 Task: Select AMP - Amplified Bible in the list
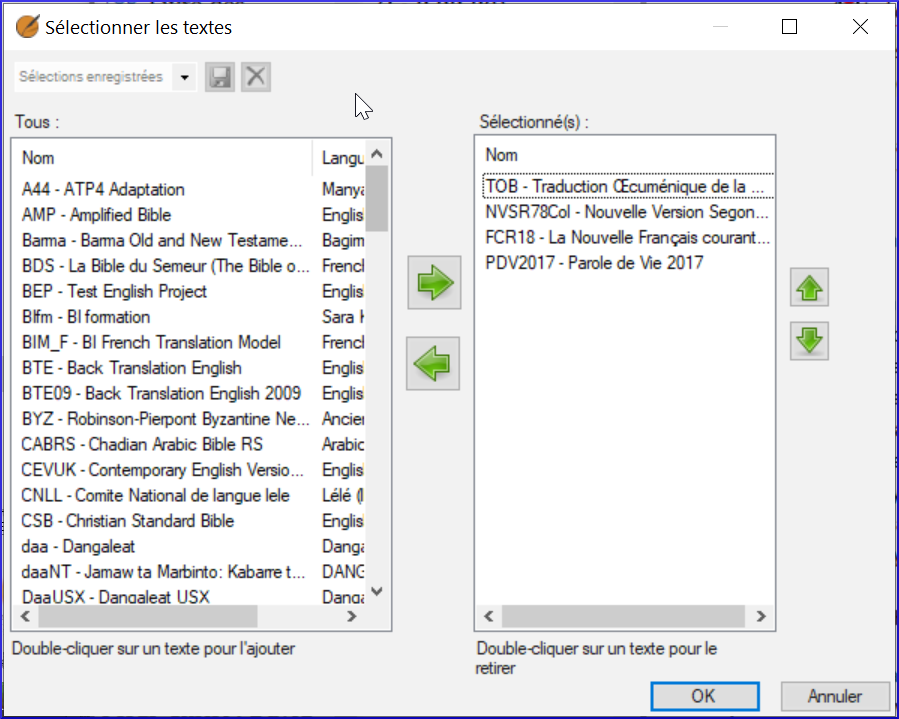click(96, 215)
